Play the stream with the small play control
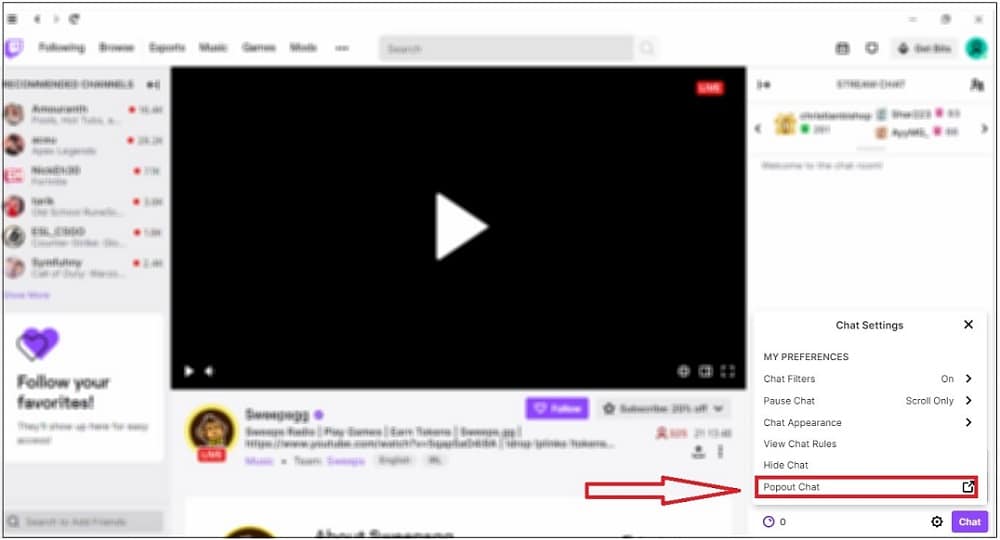The width and height of the screenshot is (1000, 540). pos(188,371)
